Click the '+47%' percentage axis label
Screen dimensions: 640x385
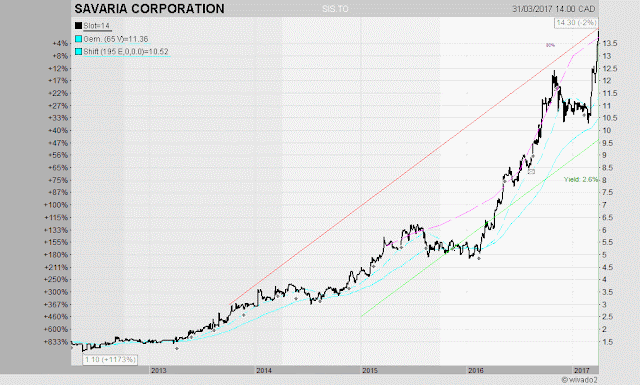(x=58, y=143)
